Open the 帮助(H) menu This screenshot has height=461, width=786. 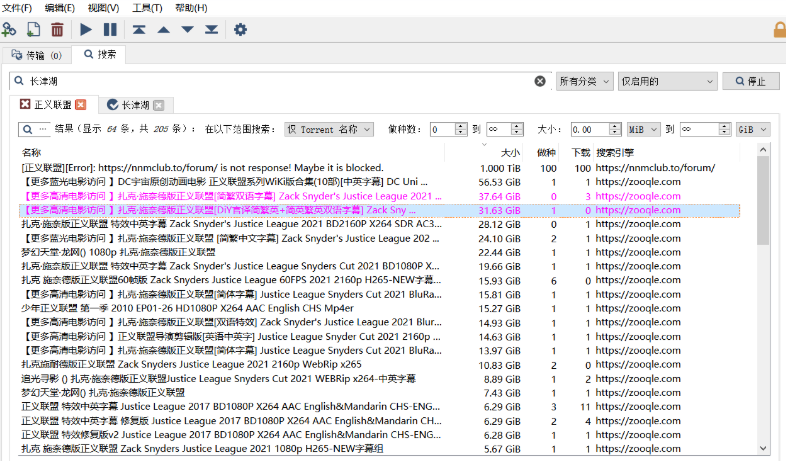(x=191, y=8)
